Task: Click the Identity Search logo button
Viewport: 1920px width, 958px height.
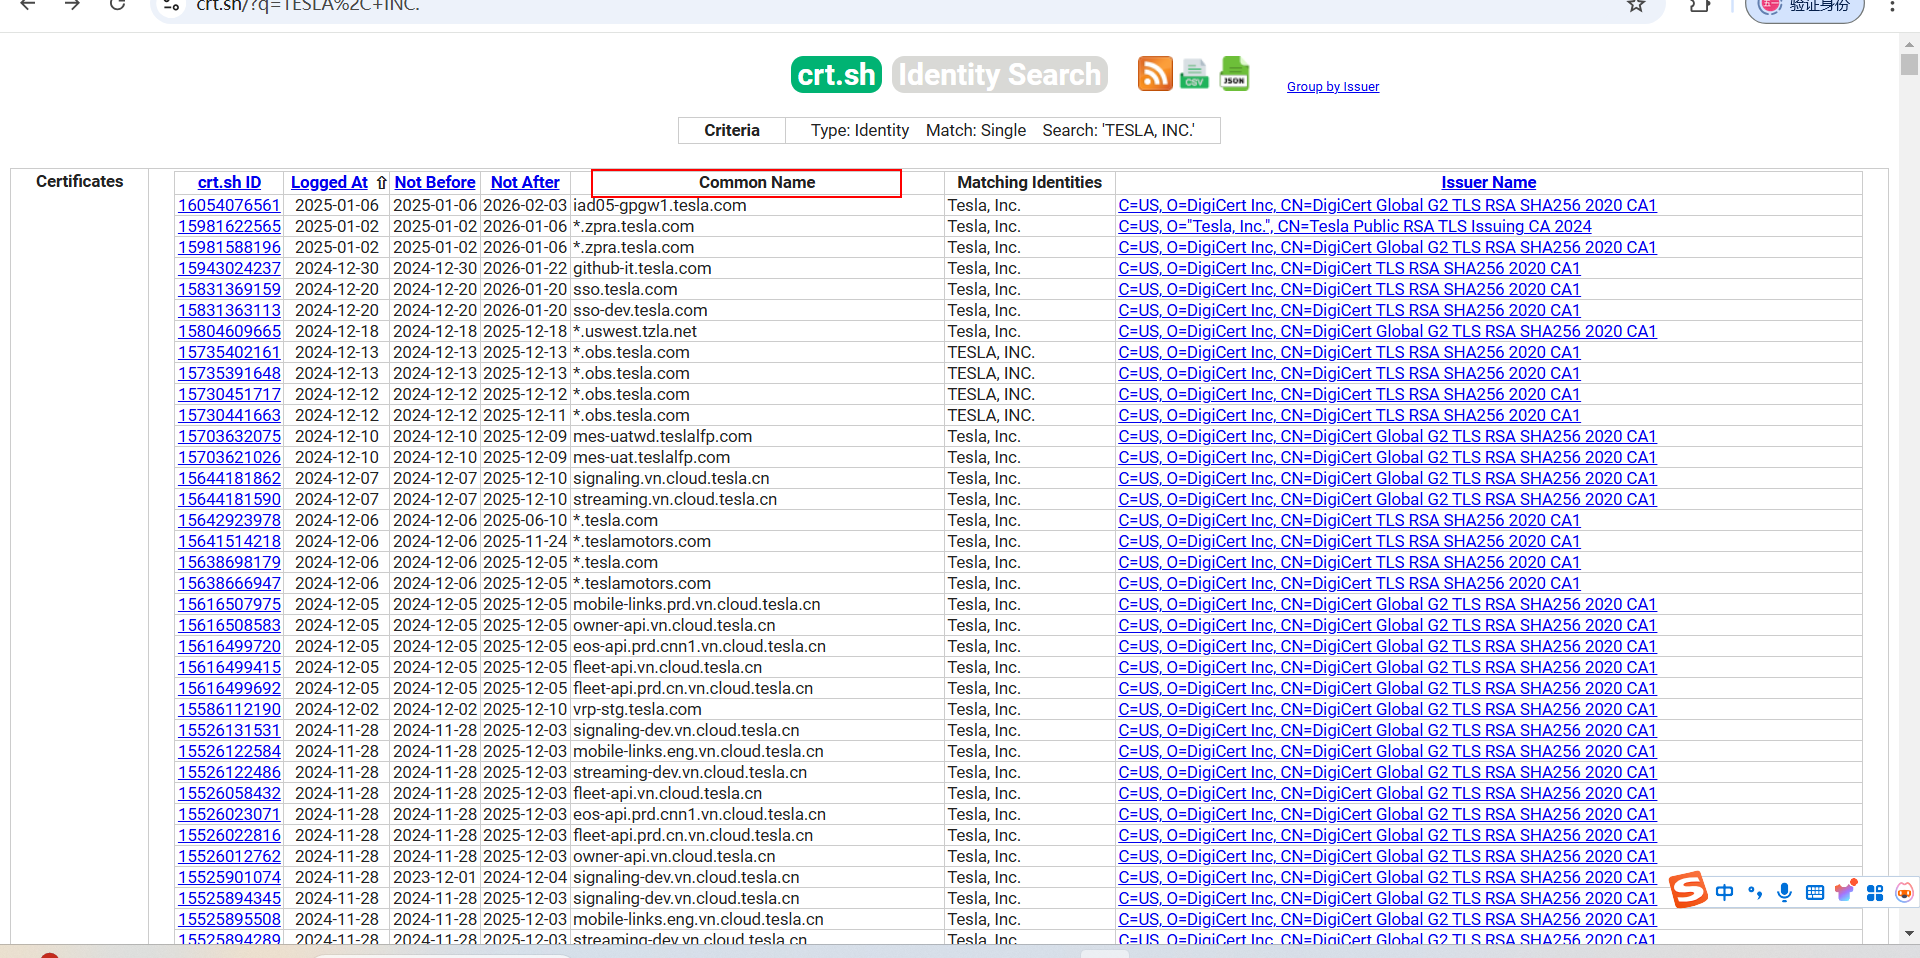Action: (999, 75)
